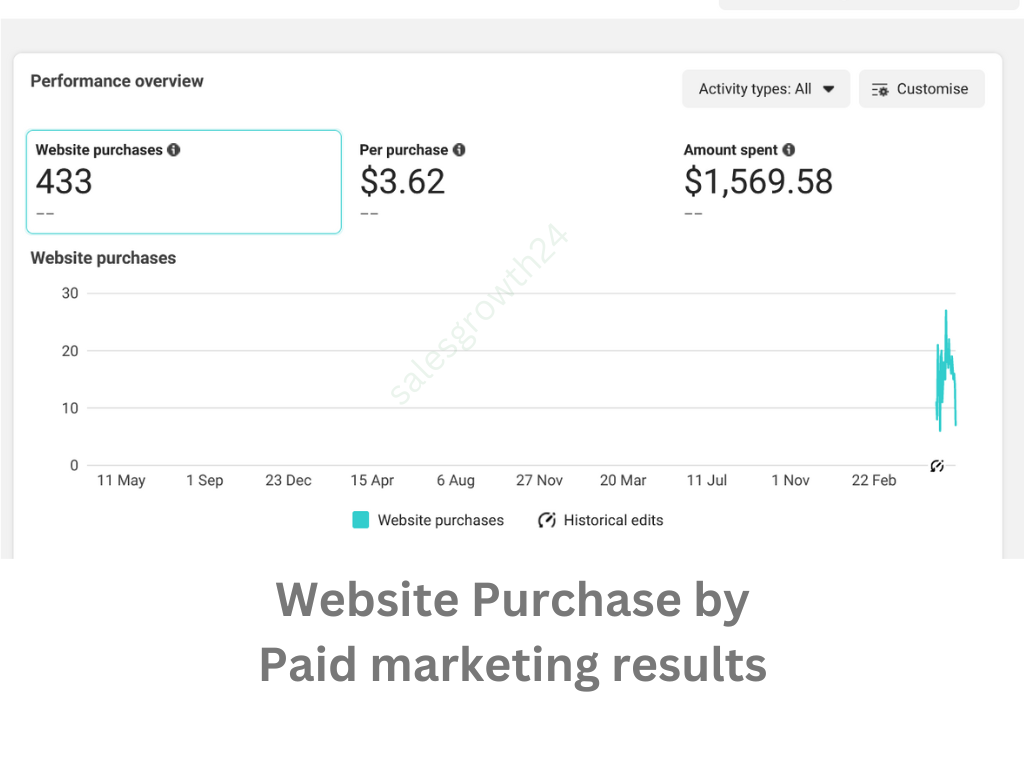1024x768 pixels.
Task: Click the $1,569.58 amount spent value
Action: 758,182
